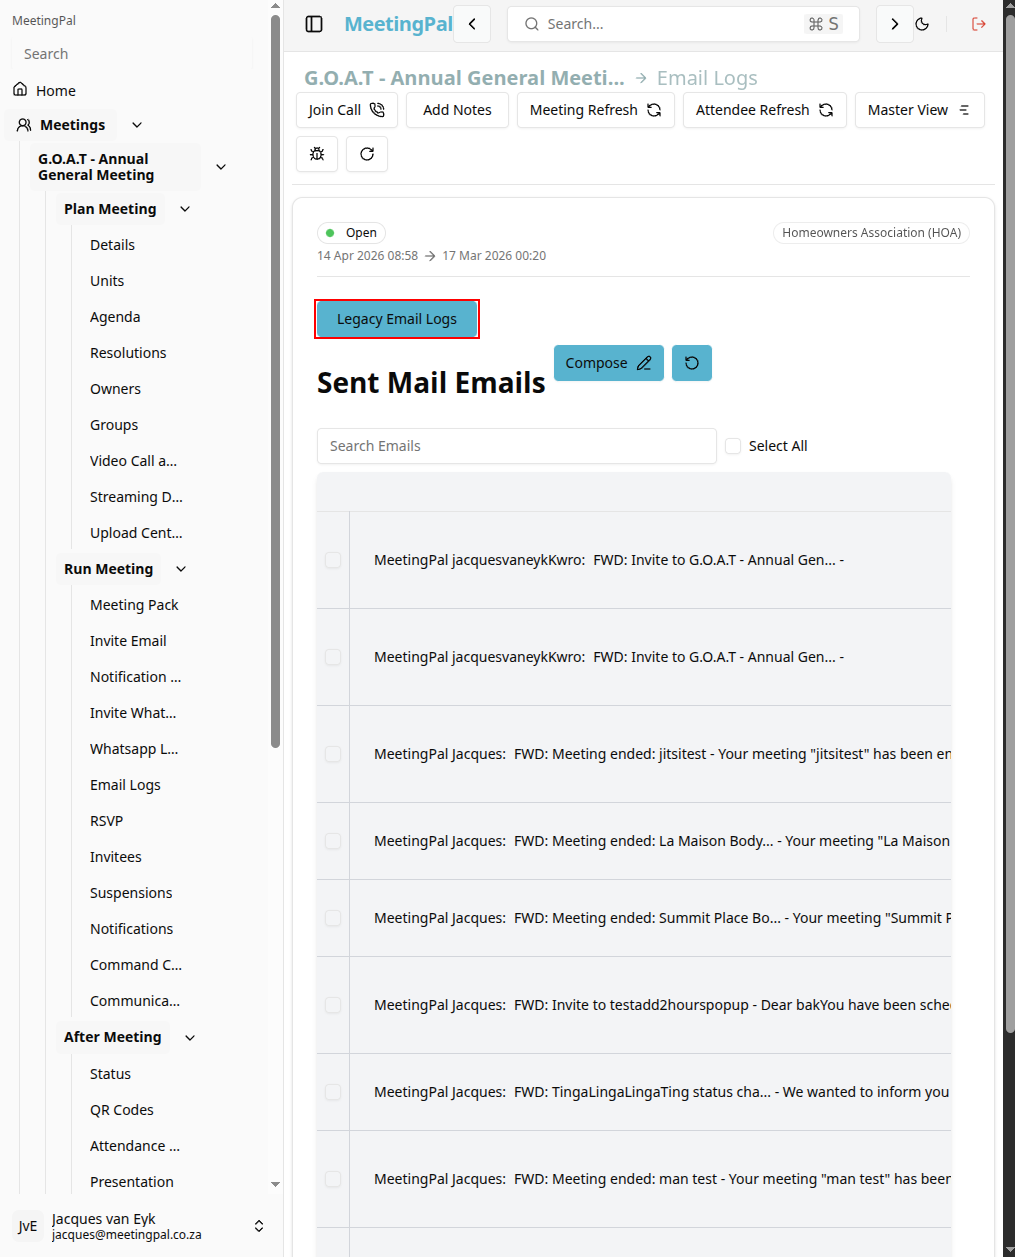Image resolution: width=1015 pixels, height=1257 pixels.
Task: Click pencil icon on Compose button
Action: [644, 363]
